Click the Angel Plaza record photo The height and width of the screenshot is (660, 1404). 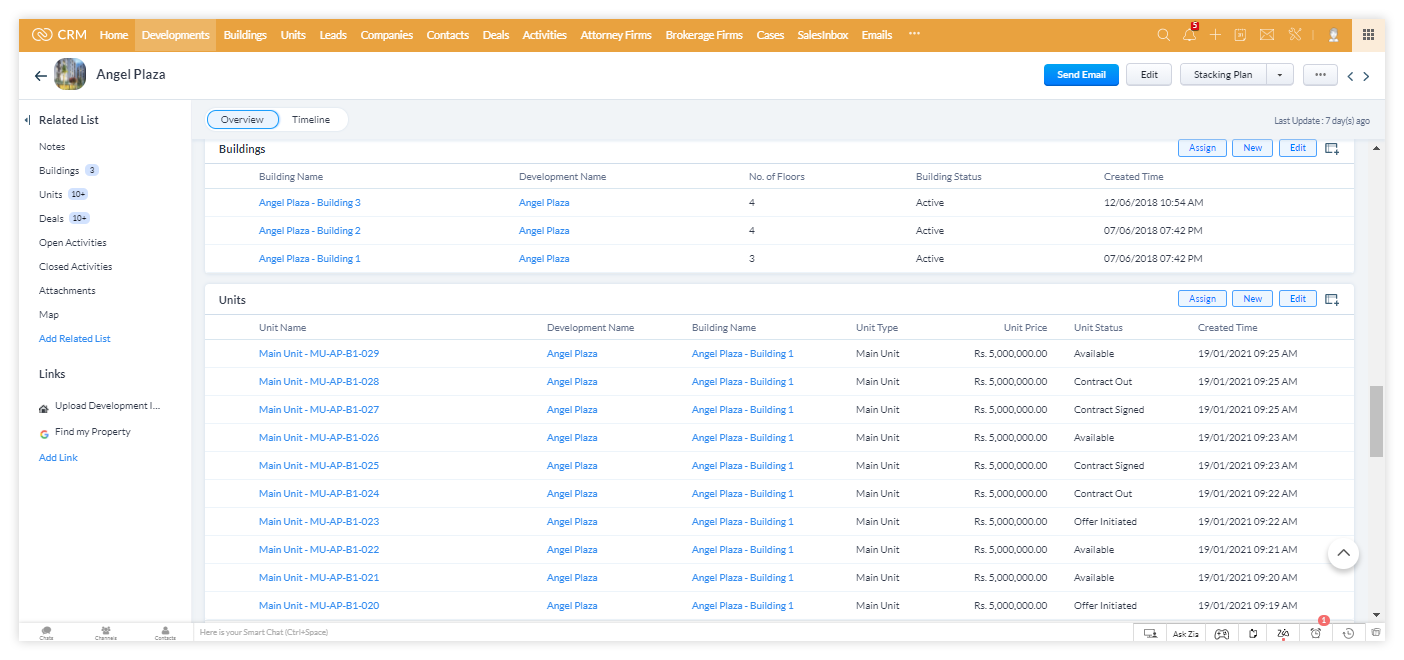70,74
